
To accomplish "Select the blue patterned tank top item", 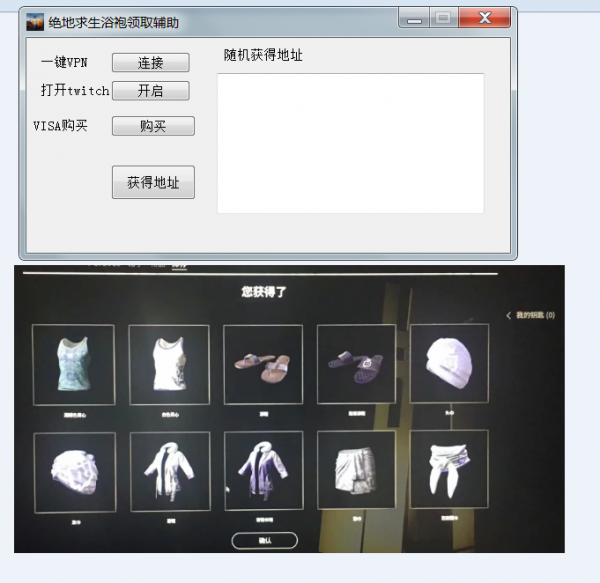I will [x=74, y=365].
